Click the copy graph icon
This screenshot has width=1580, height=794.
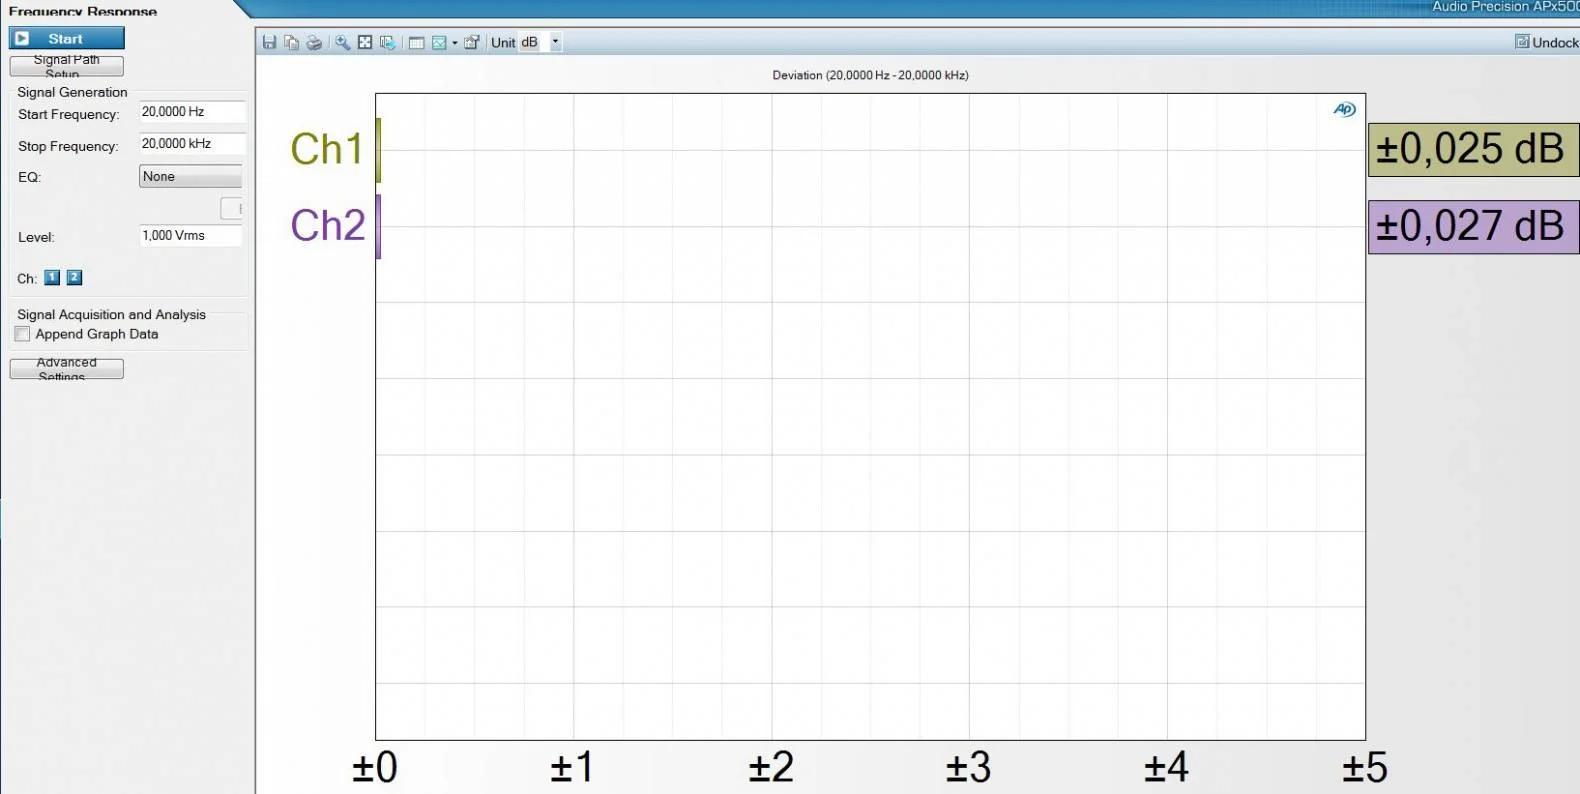coord(292,42)
